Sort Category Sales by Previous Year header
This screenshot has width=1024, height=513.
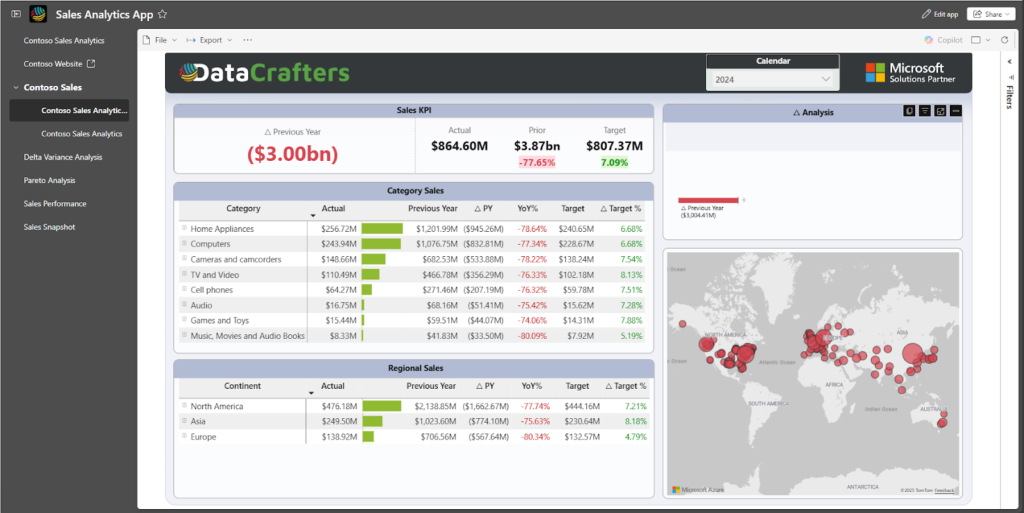click(432, 209)
